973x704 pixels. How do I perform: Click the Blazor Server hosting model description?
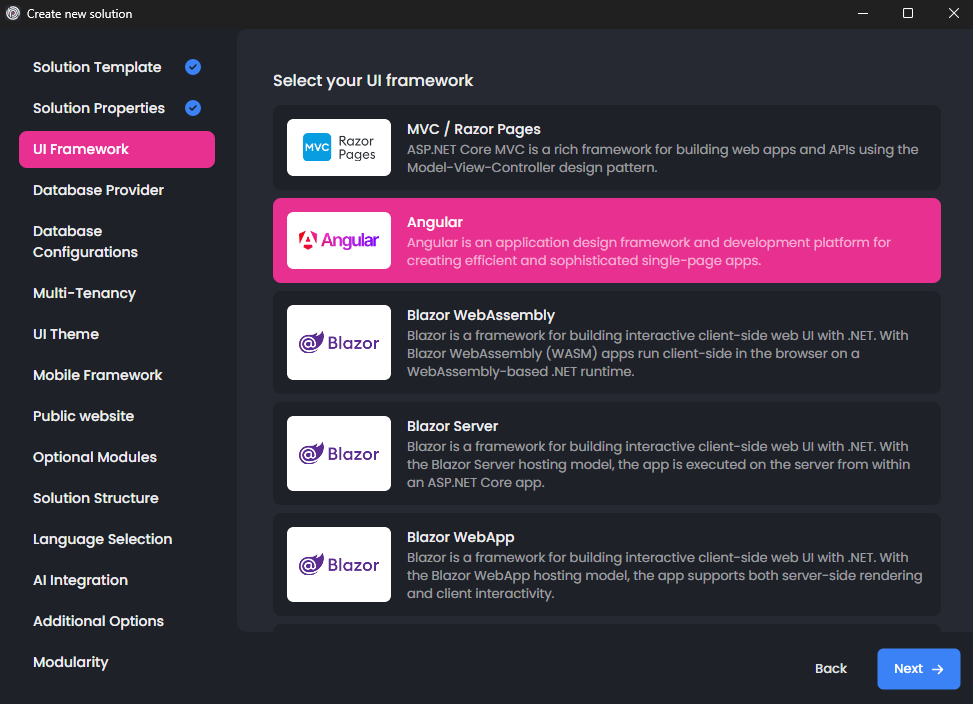coord(658,464)
